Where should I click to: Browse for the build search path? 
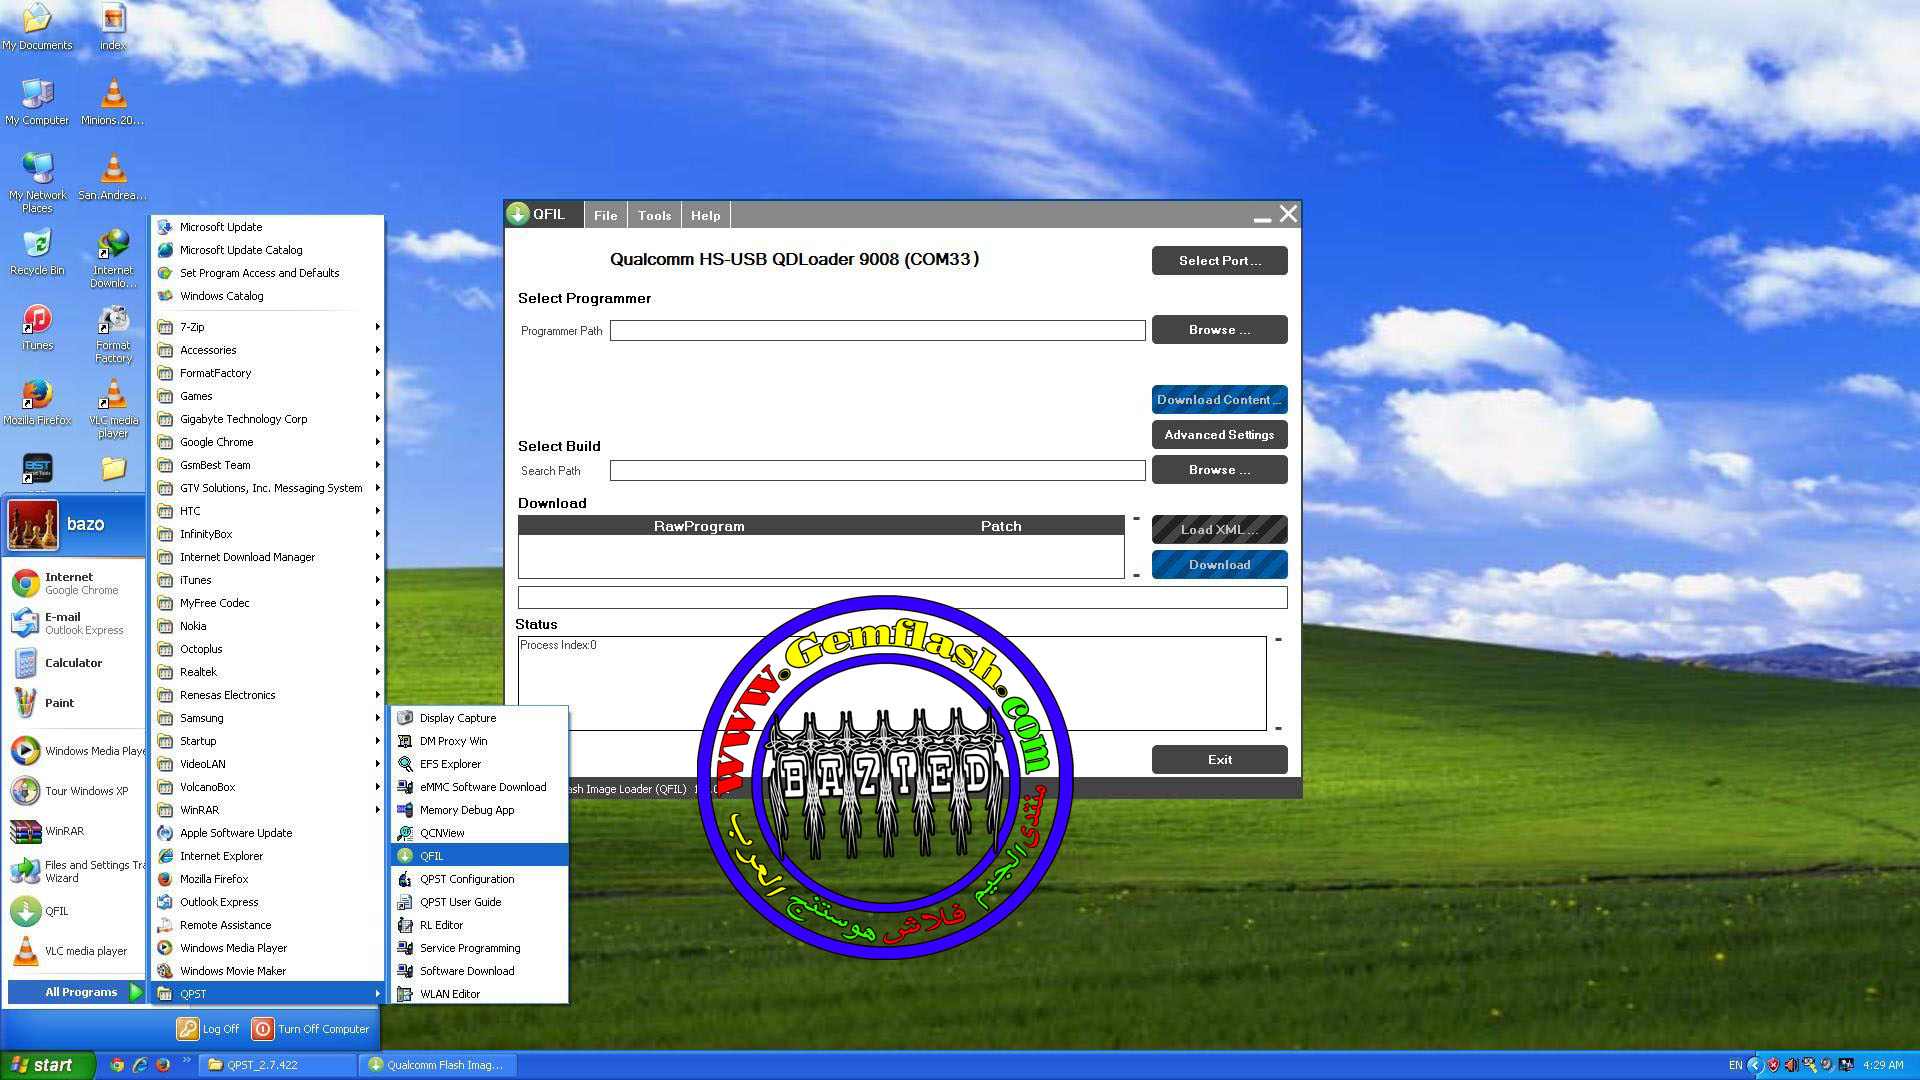[x=1219, y=470]
